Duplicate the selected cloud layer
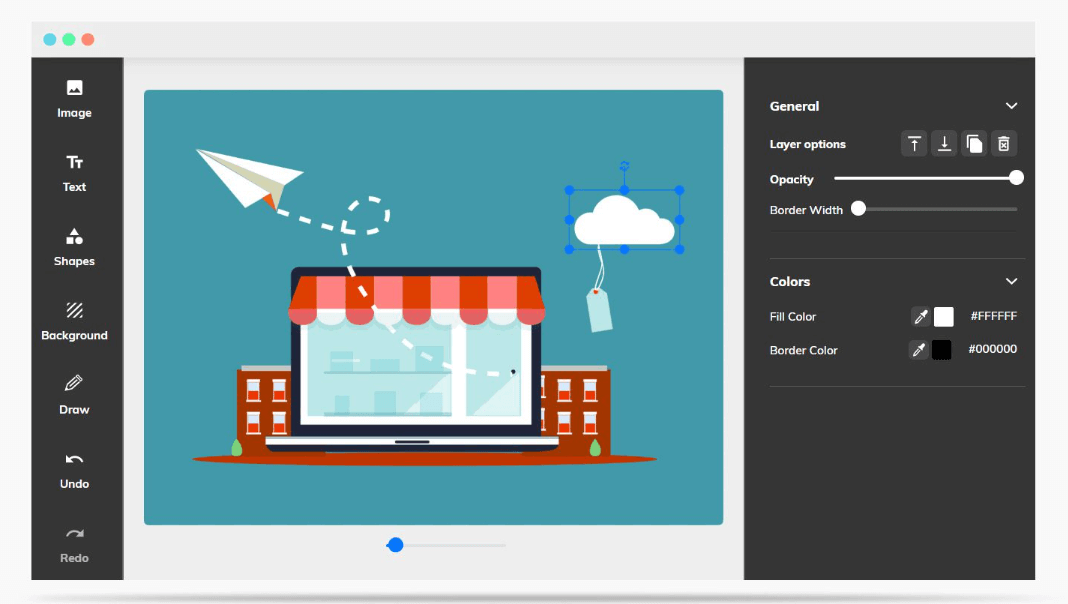 tap(974, 143)
